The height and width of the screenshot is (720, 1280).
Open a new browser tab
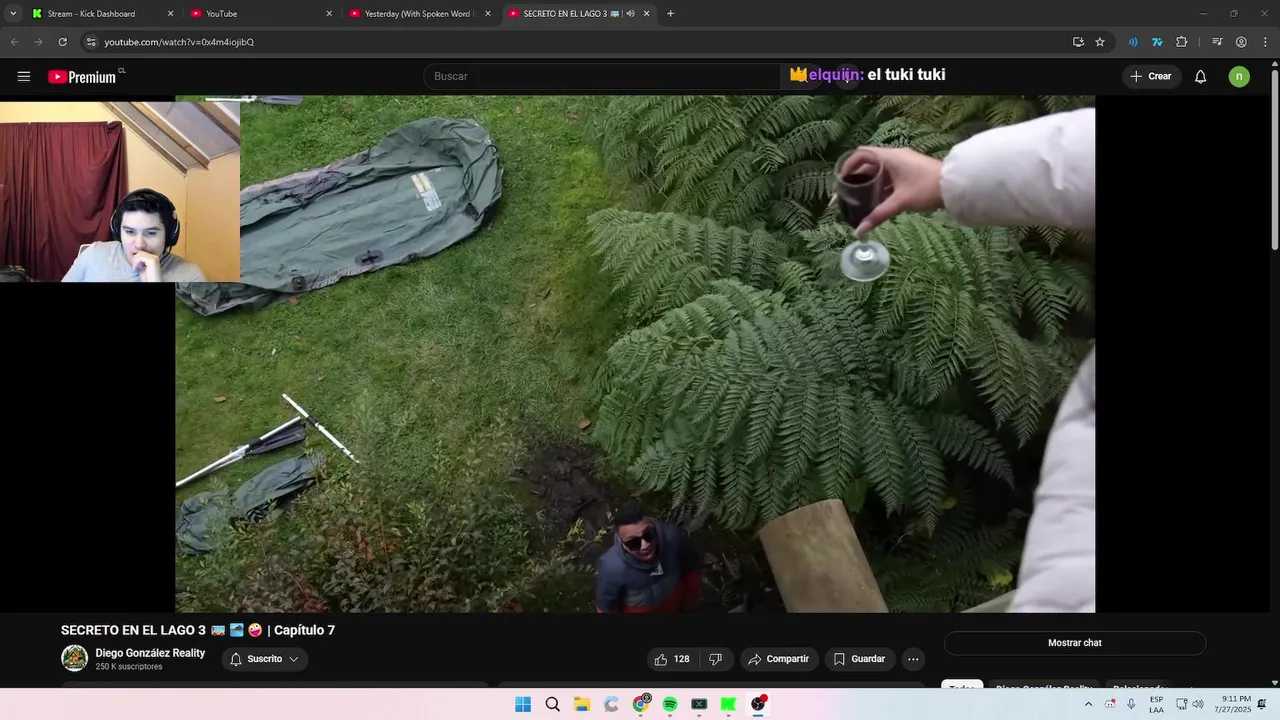670,14
